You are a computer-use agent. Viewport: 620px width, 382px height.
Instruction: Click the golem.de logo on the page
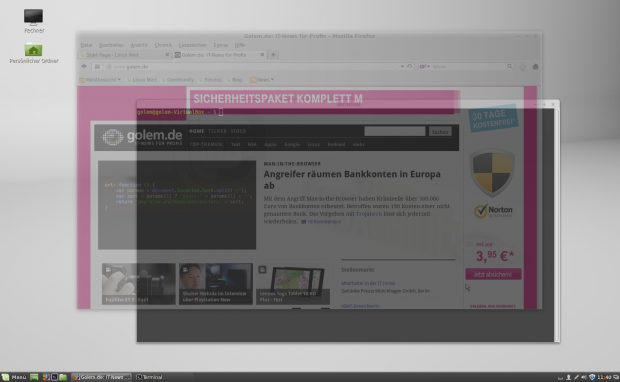pos(142,137)
